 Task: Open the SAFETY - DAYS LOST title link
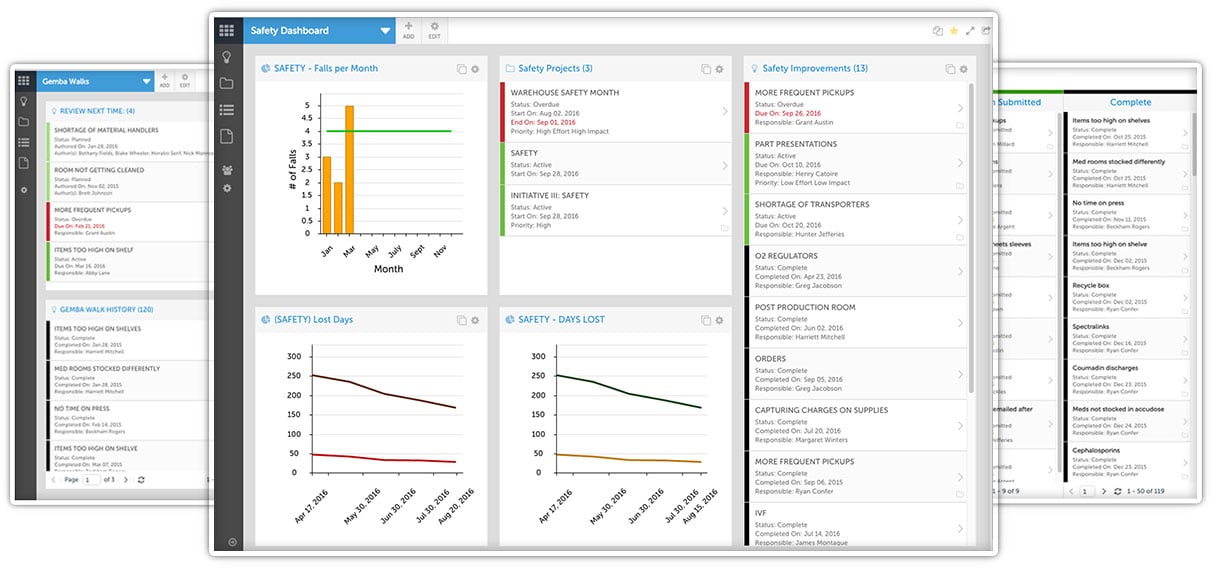(561, 320)
